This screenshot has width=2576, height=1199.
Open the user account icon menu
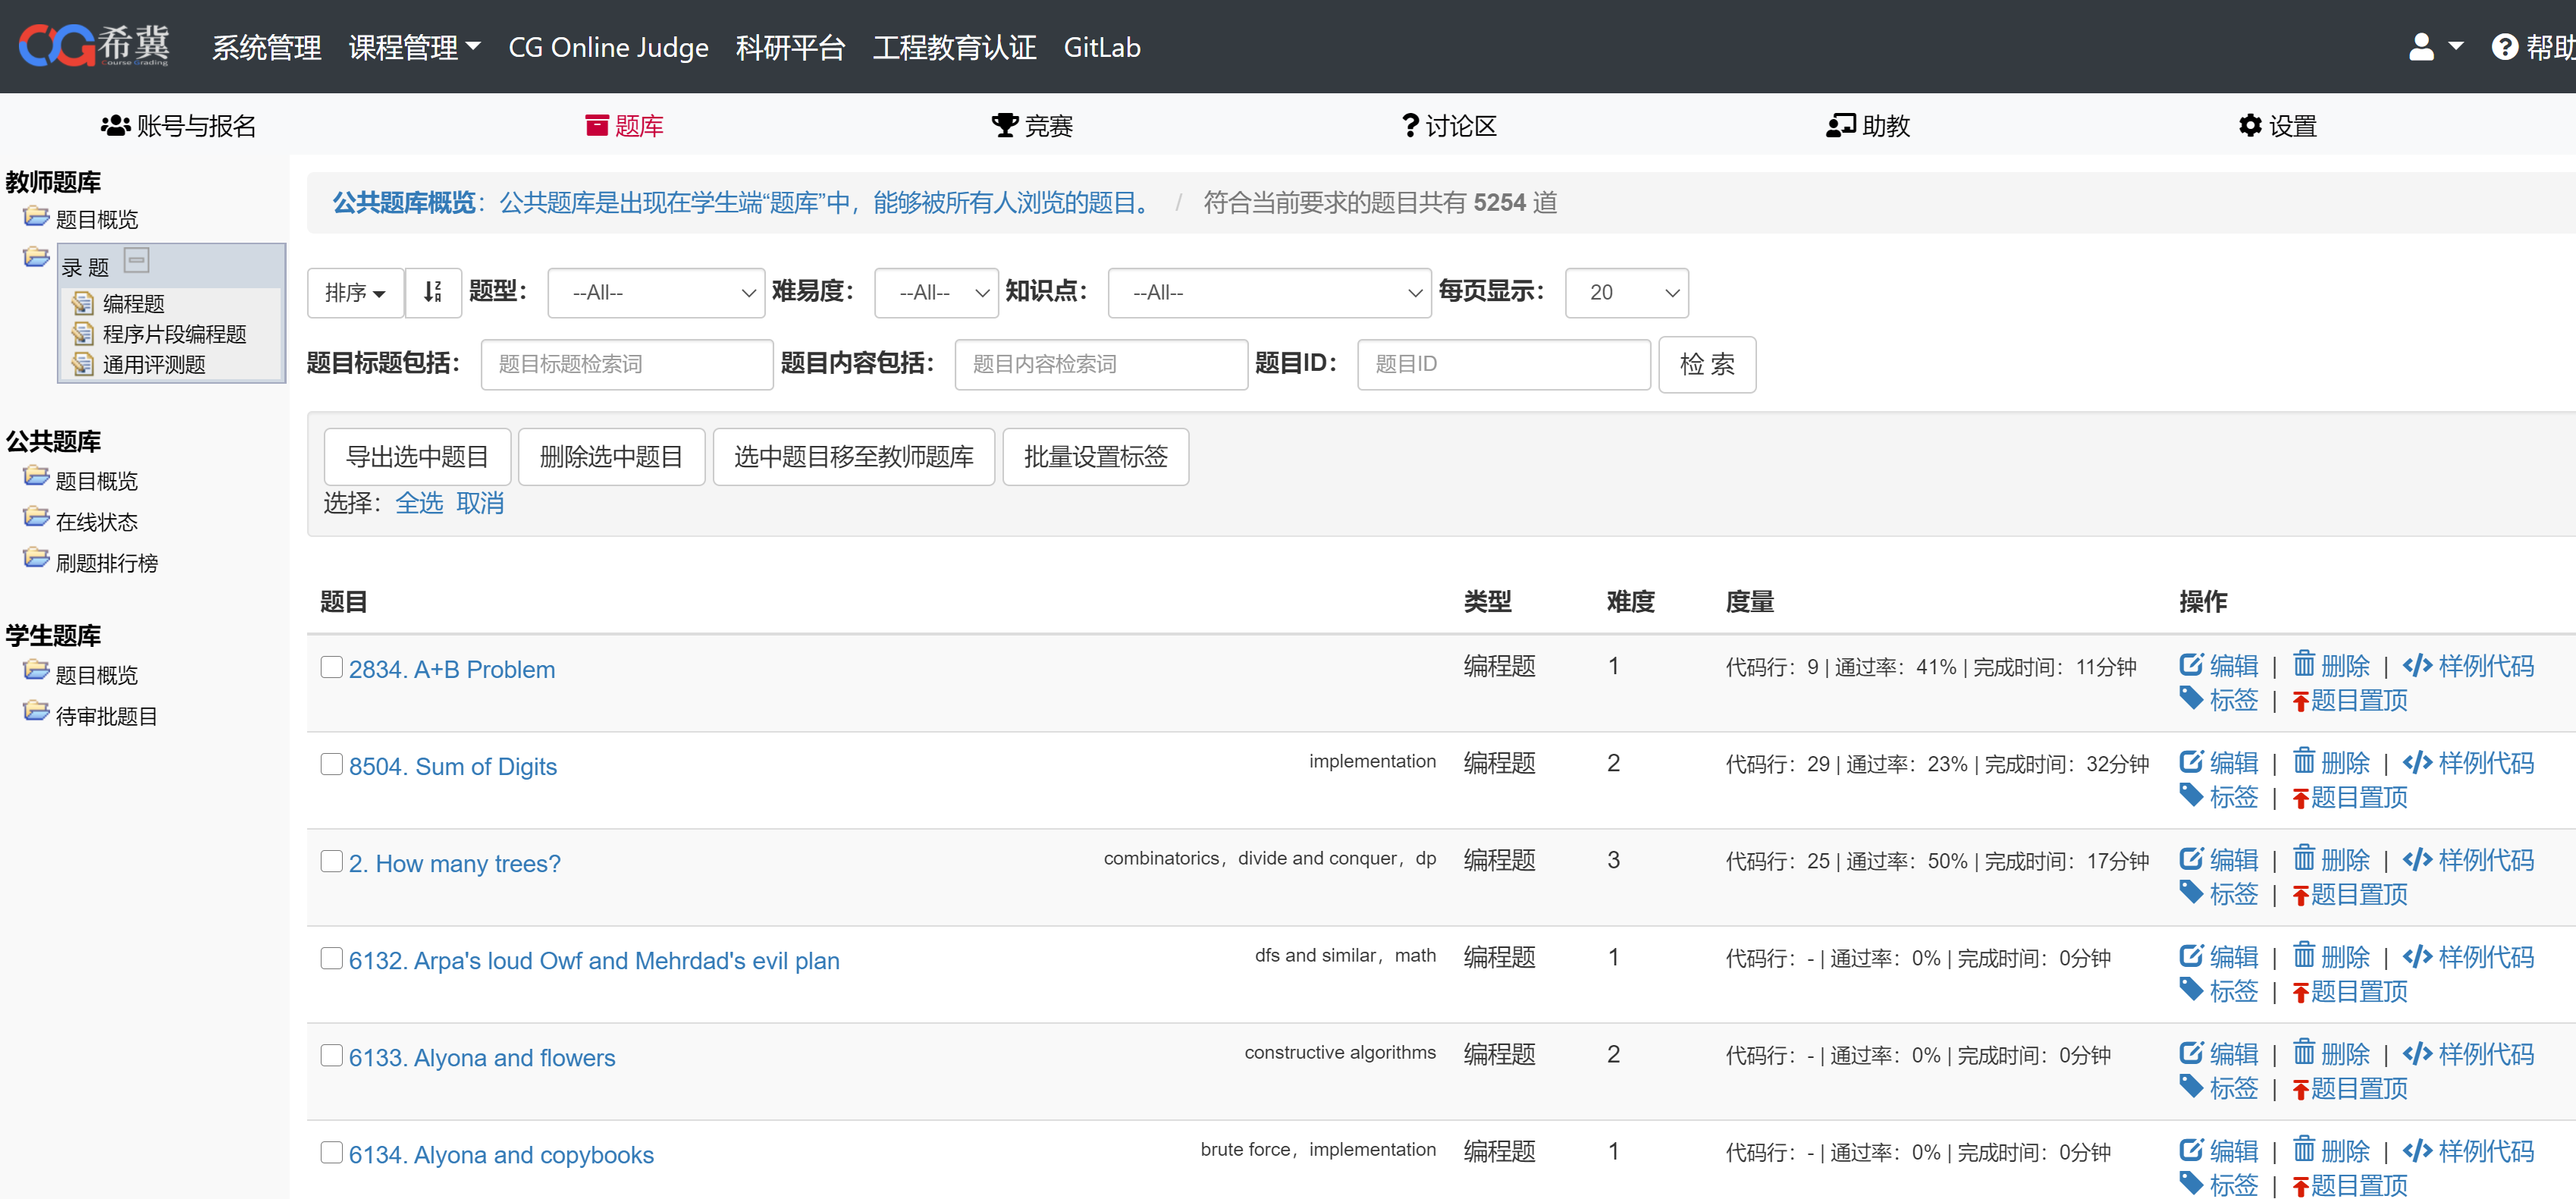click(x=2435, y=47)
